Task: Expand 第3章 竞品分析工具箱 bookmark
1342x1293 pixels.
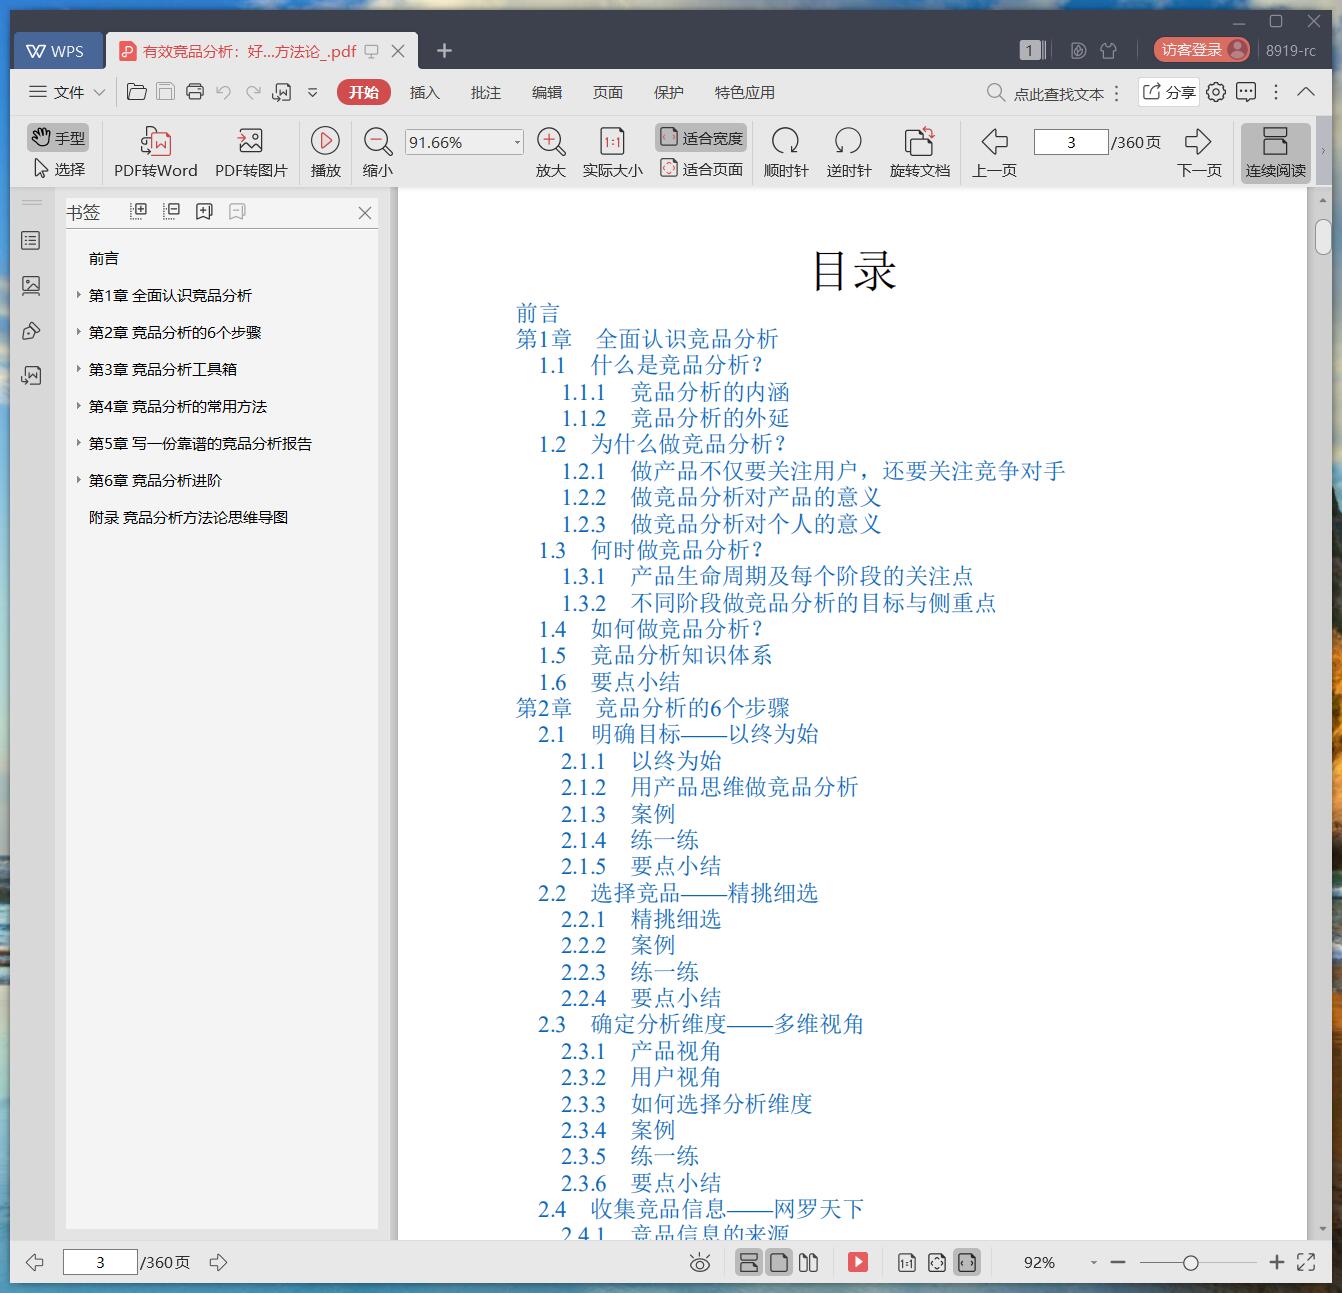Action: 79,369
